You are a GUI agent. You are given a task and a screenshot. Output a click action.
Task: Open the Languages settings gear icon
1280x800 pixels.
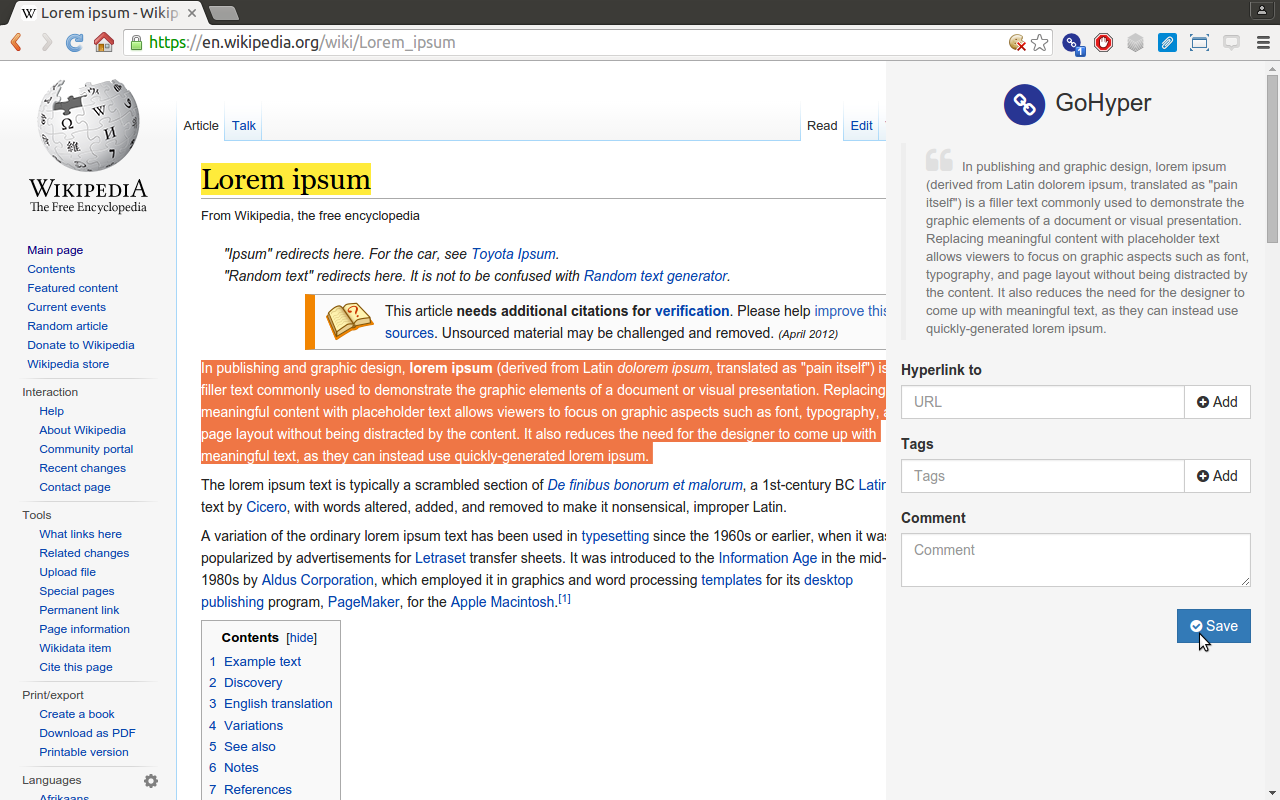[151, 781]
